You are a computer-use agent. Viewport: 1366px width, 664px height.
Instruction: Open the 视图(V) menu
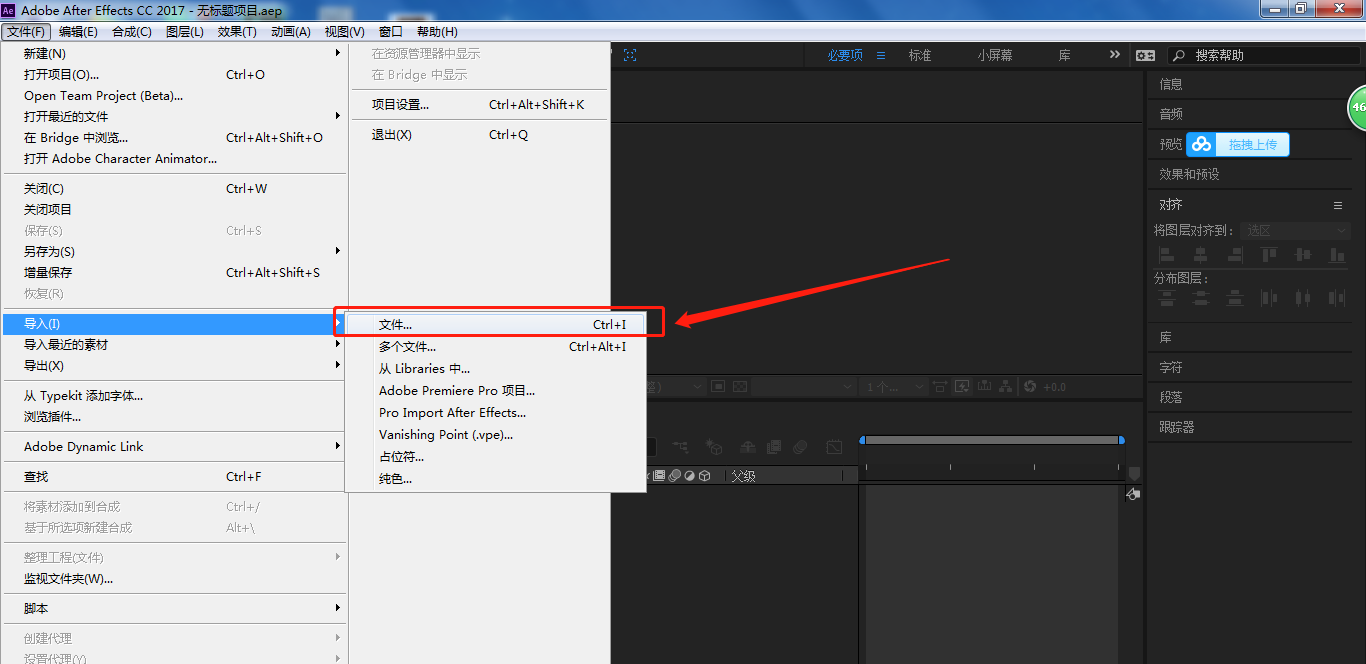[344, 32]
